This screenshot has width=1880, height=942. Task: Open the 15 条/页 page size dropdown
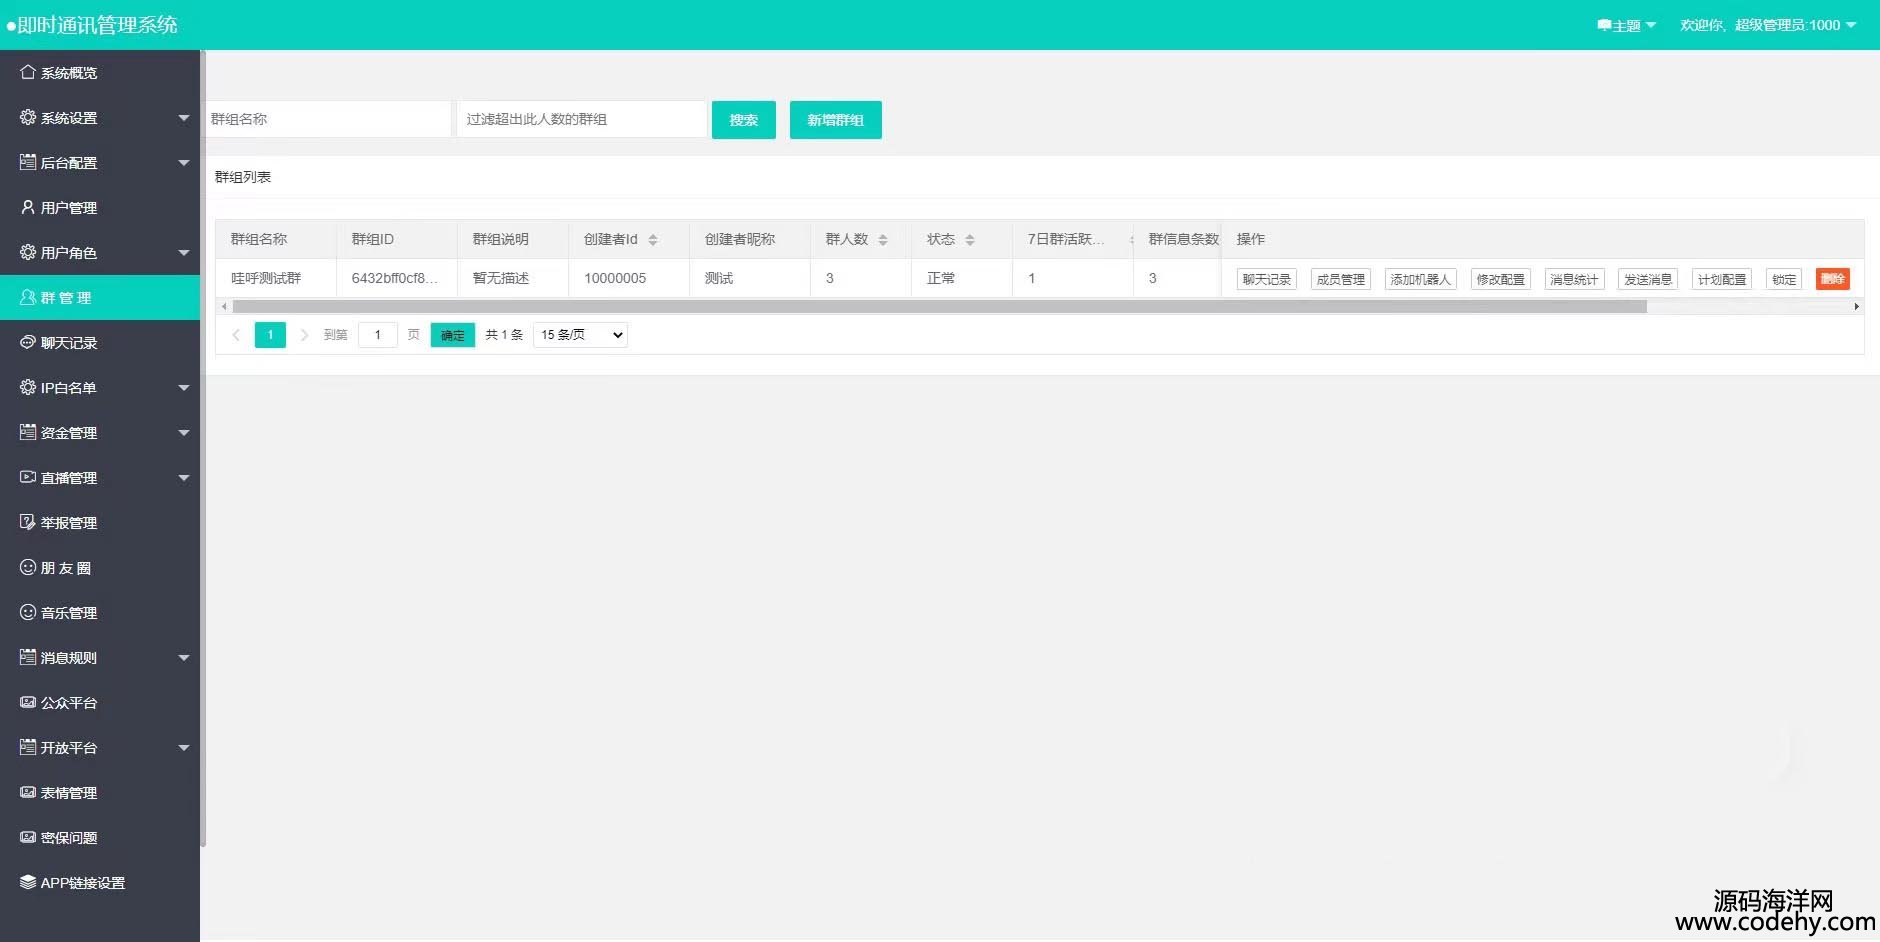[x=580, y=335]
